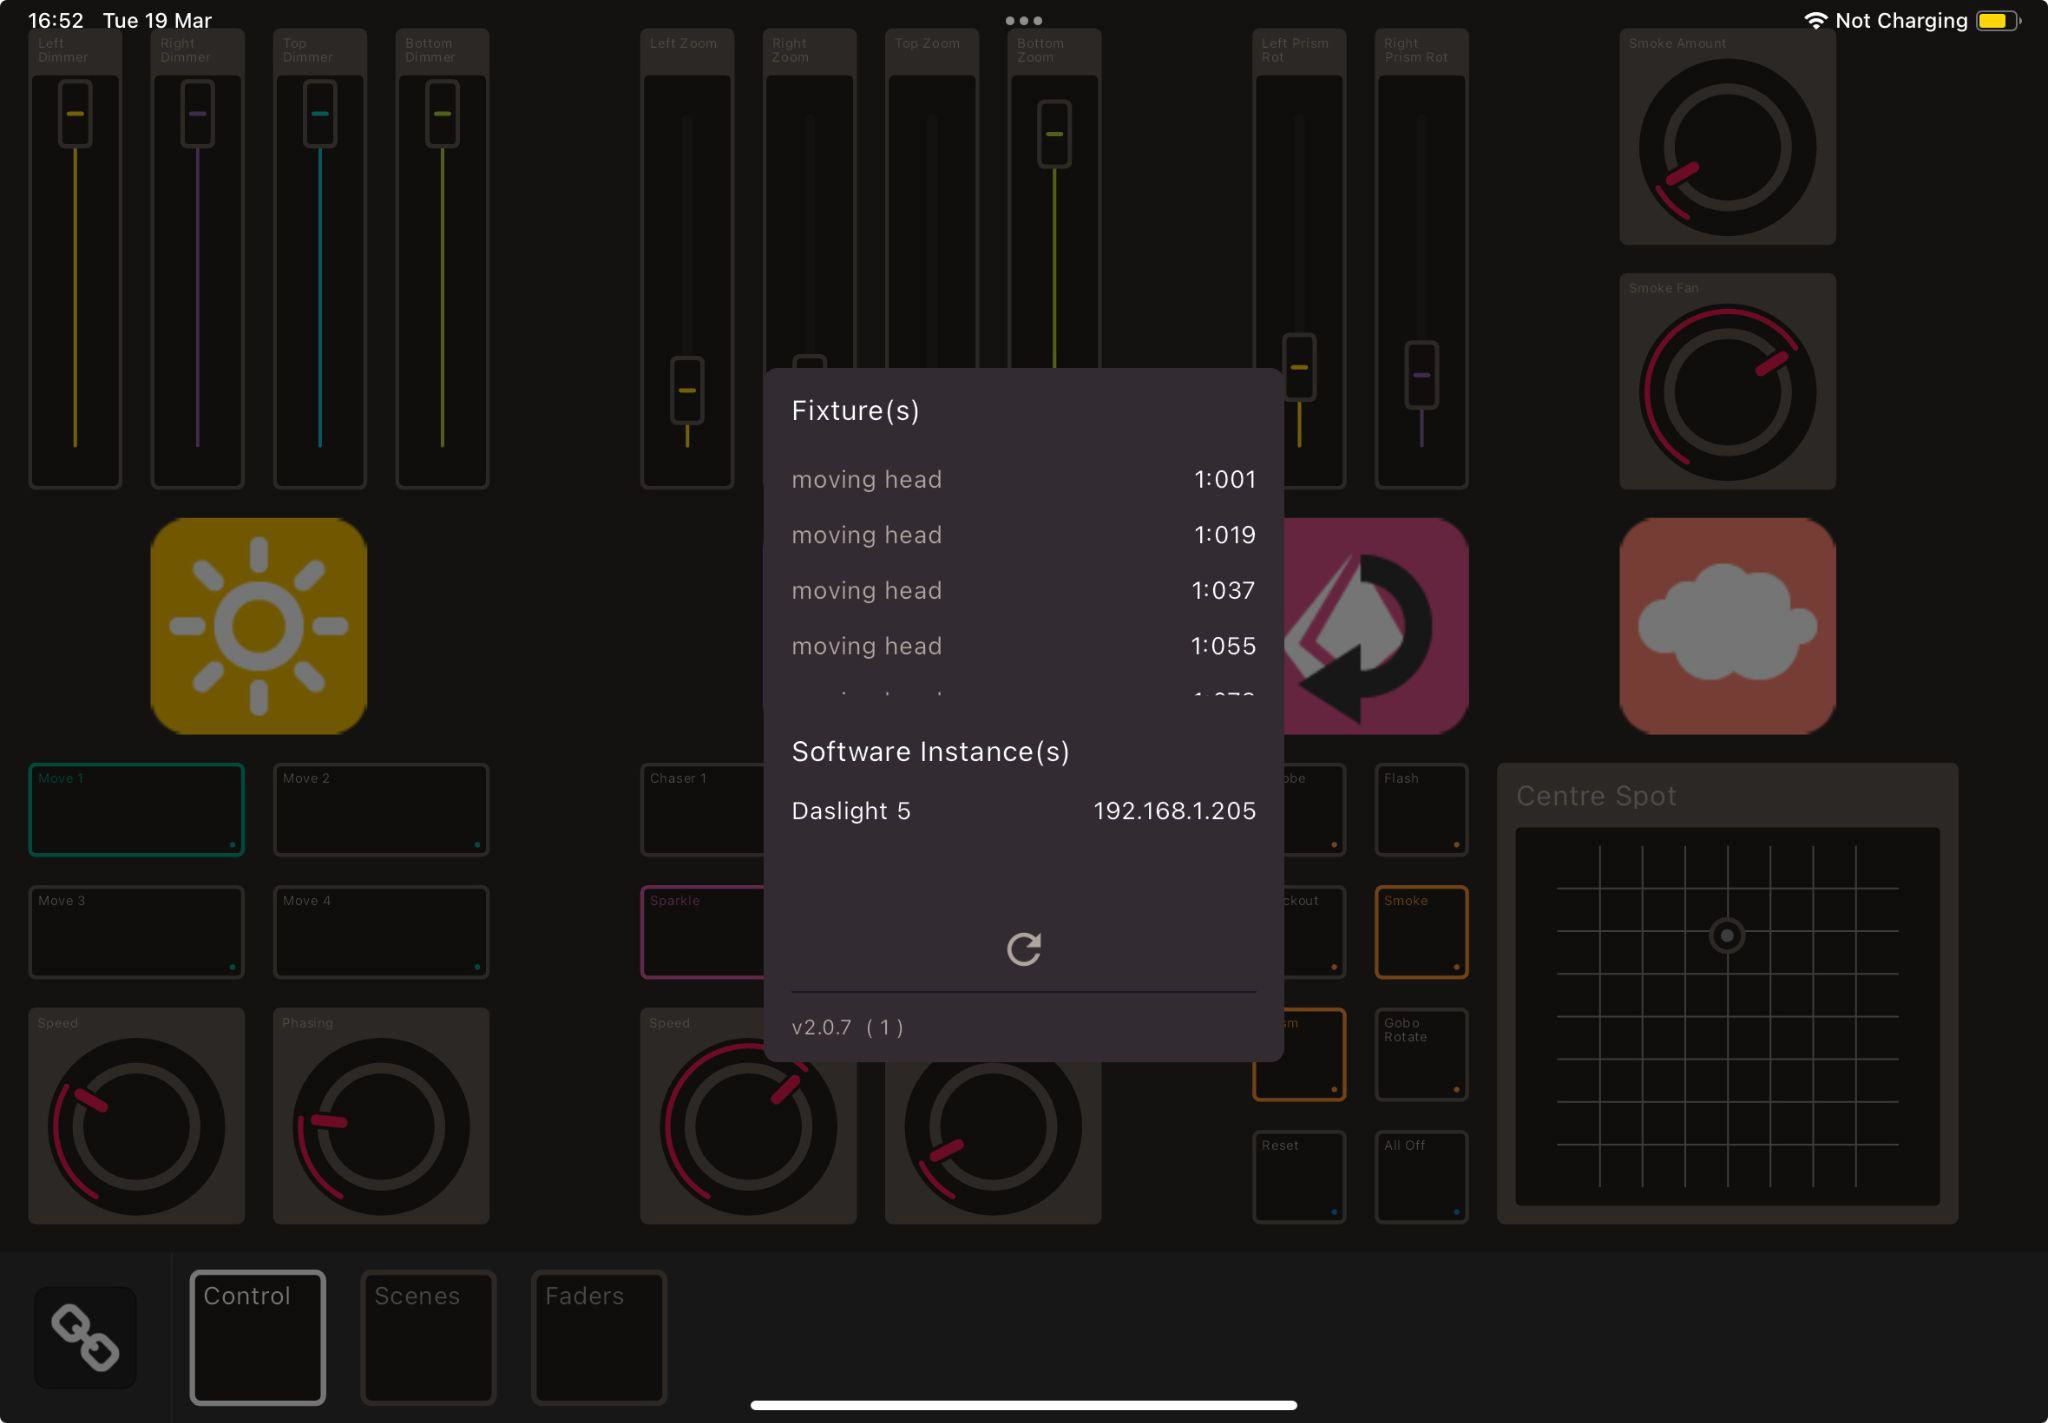This screenshot has width=2048, height=1423.
Task: Tap the refresh icon in the popup
Action: click(1023, 949)
